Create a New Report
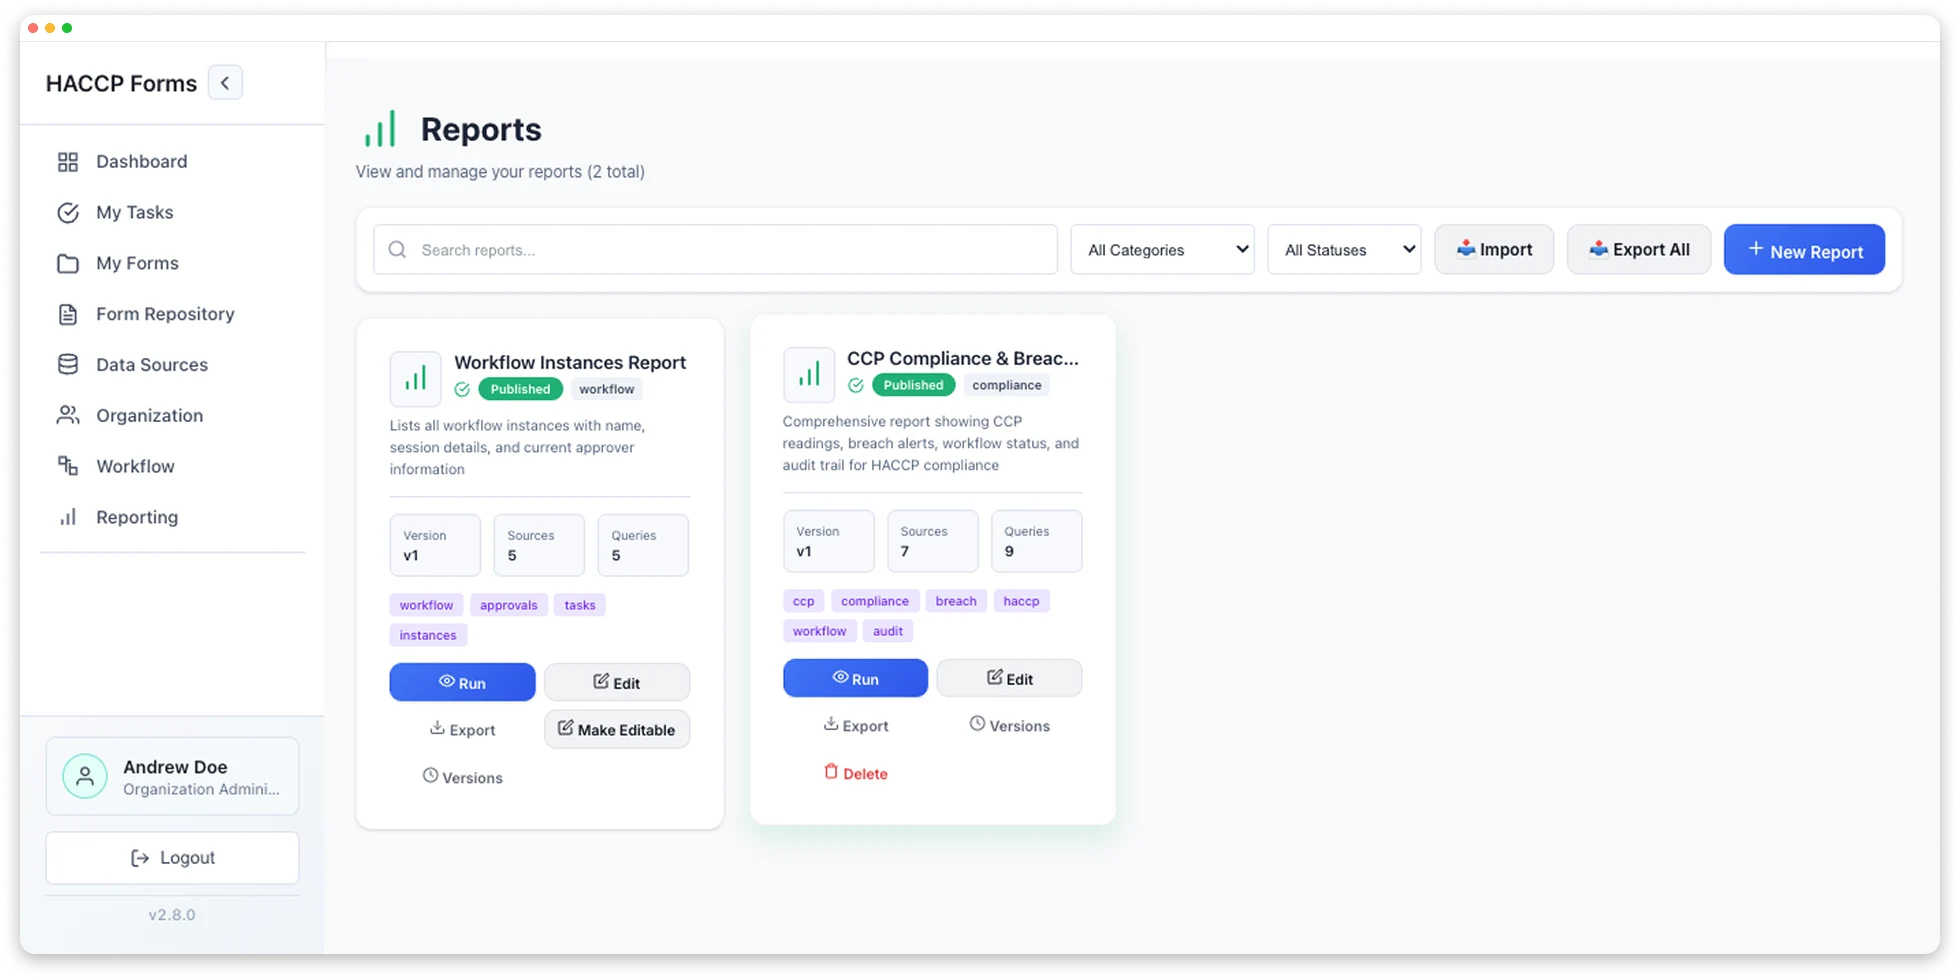Image resolution: width=1960 pixels, height=979 pixels. click(x=1804, y=249)
